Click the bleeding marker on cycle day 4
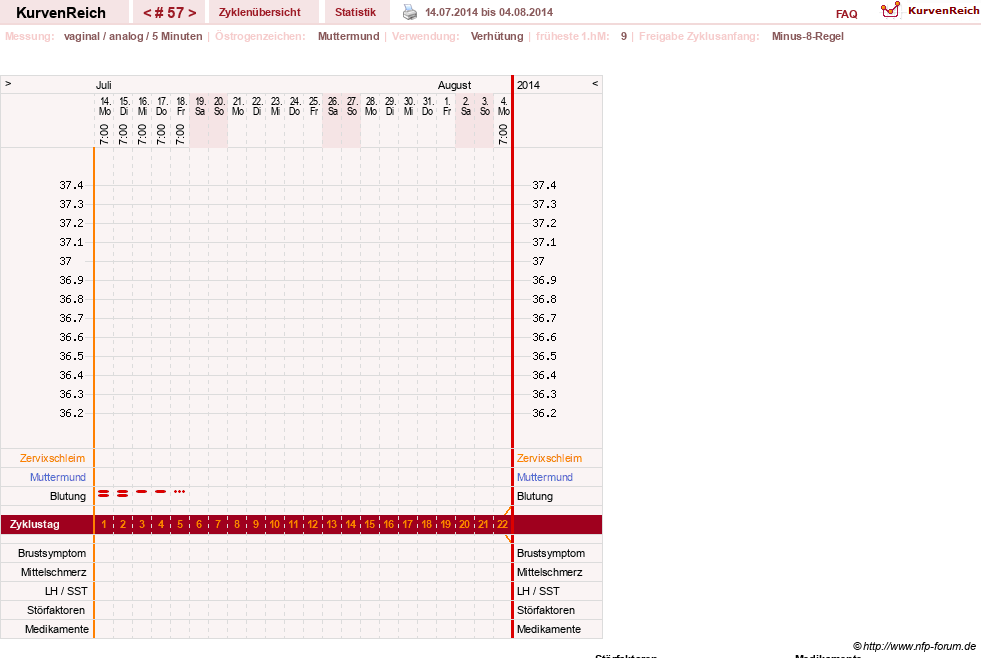981x658 pixels. tap(161, 492)
